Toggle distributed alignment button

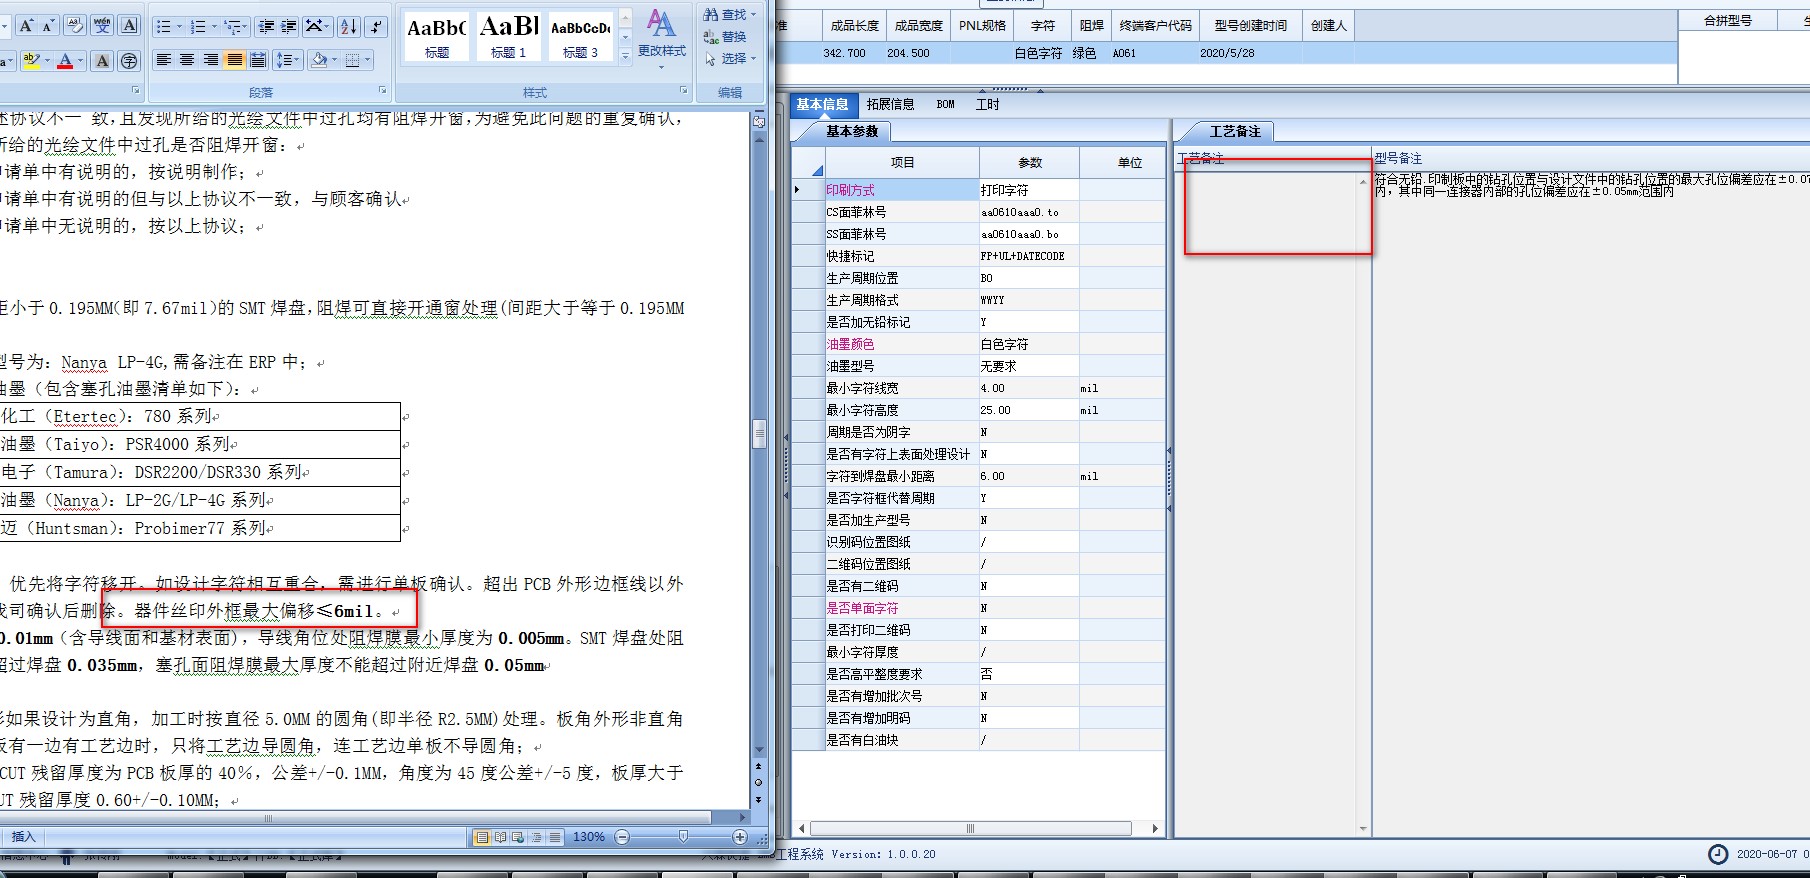[x=257, y=61]
